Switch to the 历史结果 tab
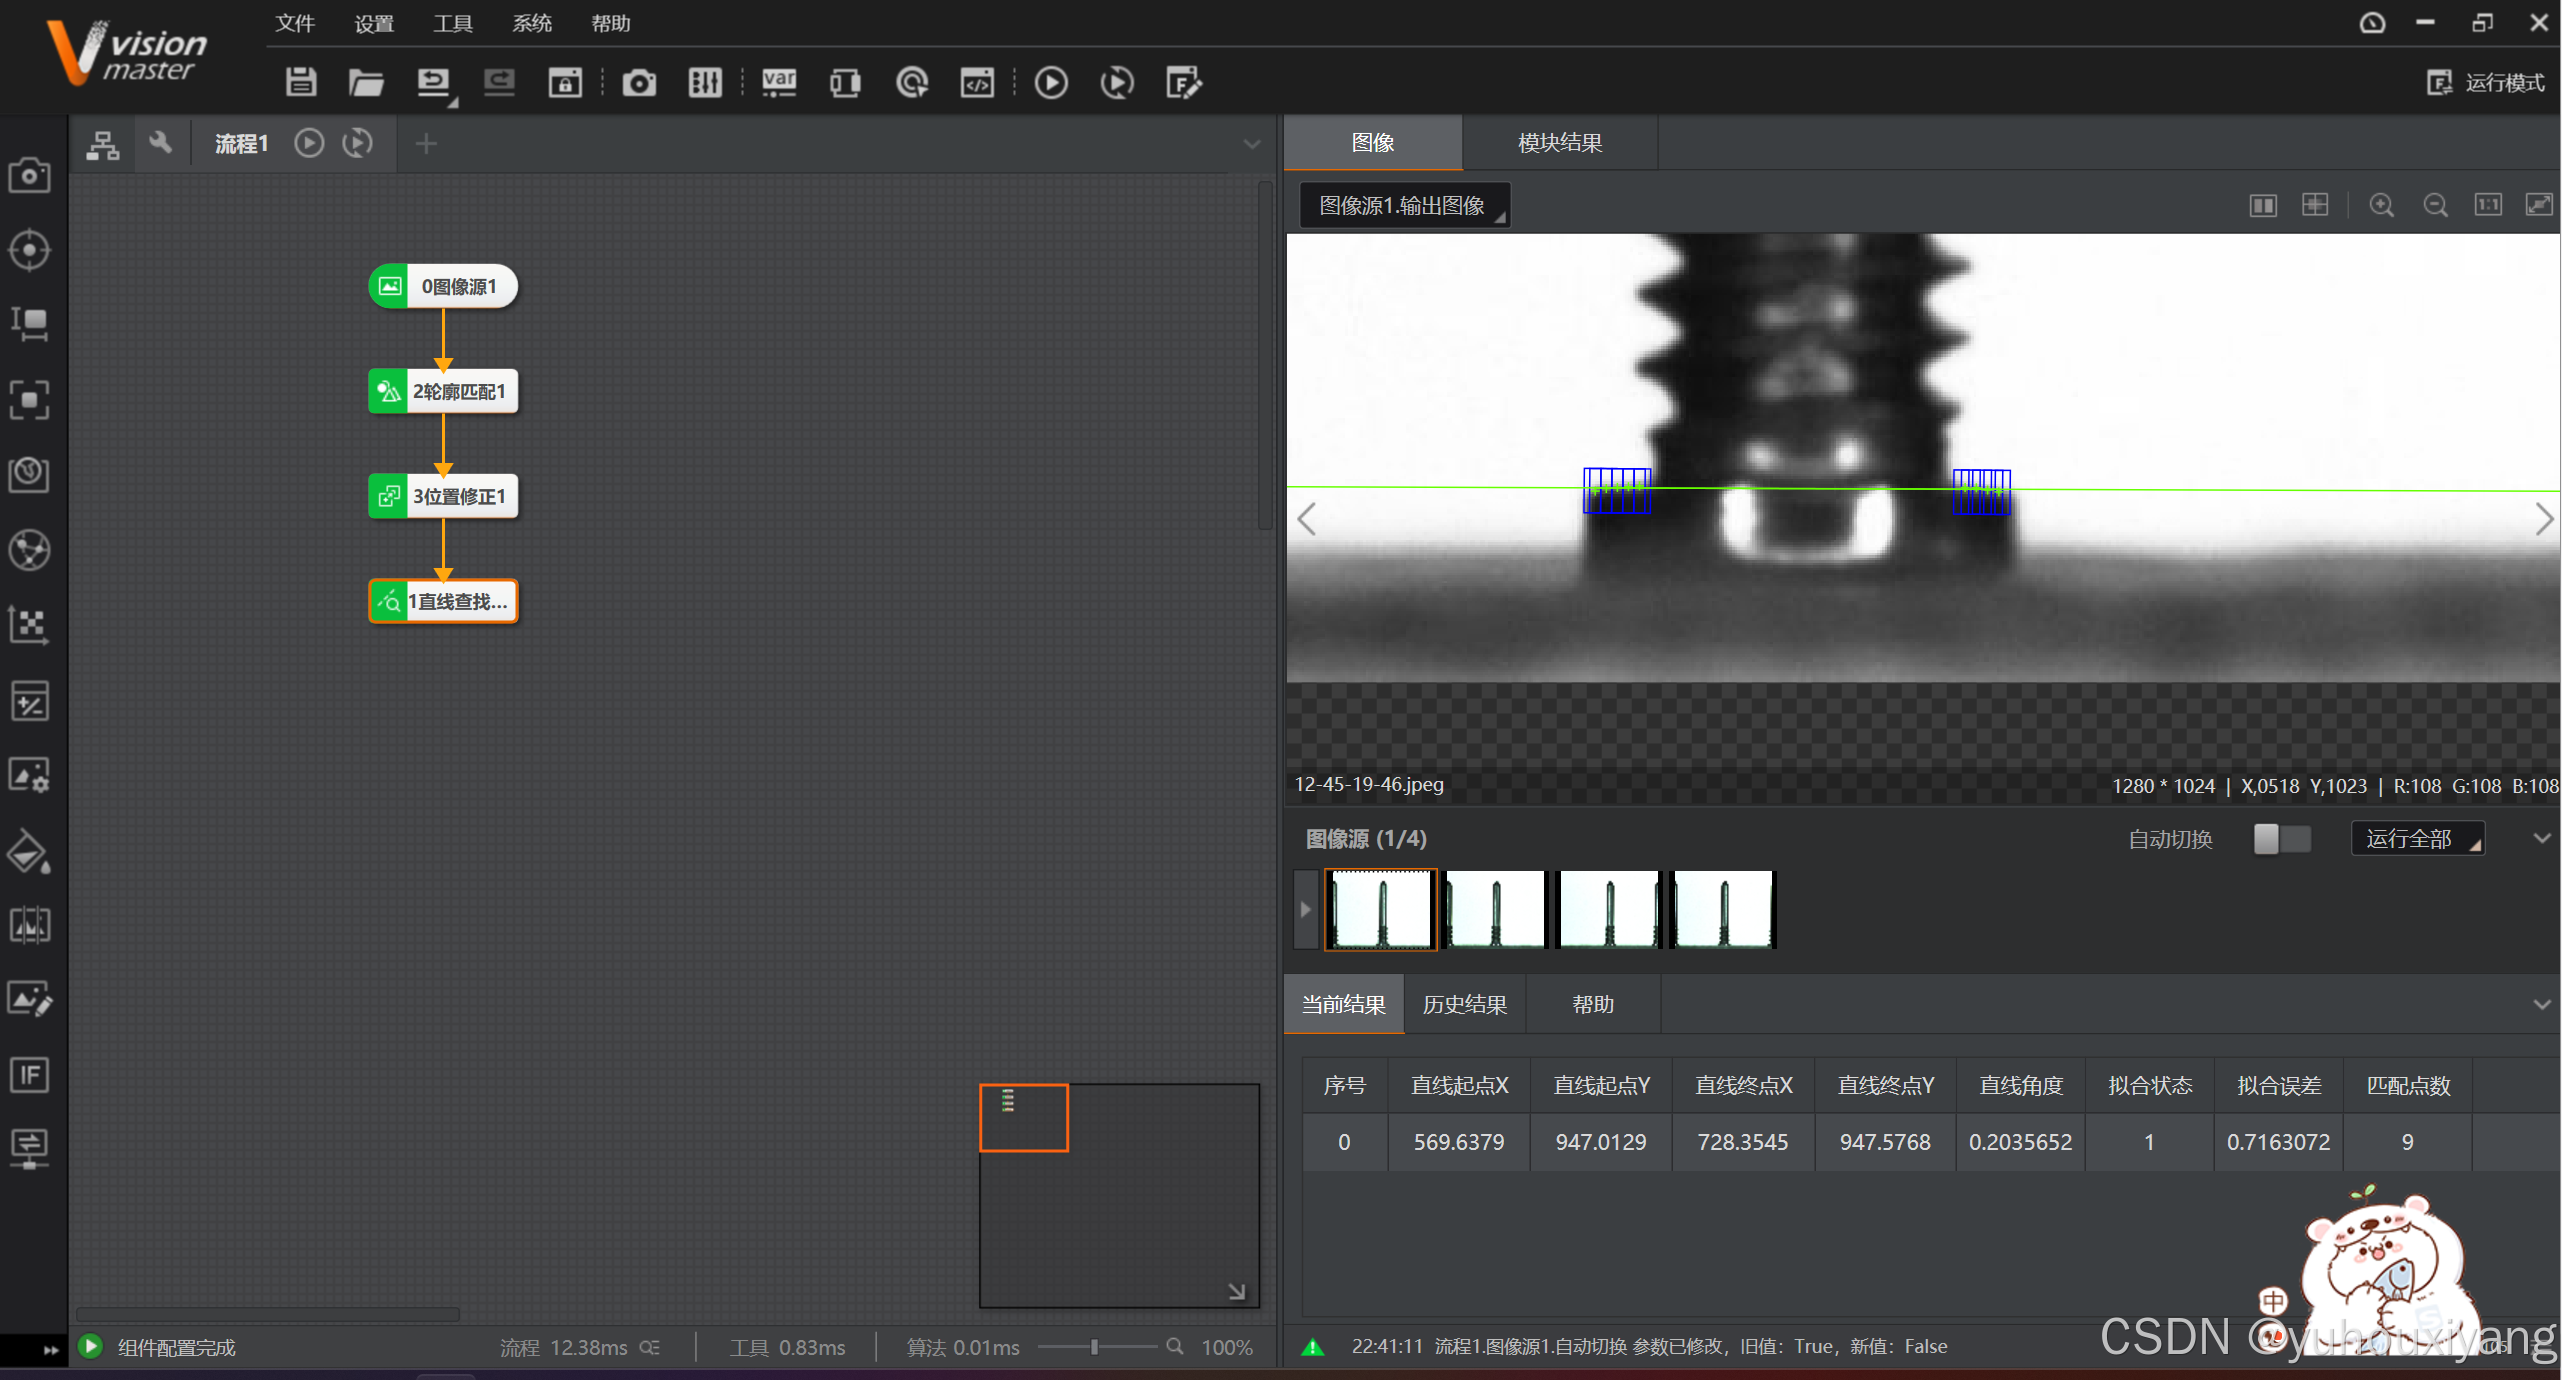 [1465, 1004]
